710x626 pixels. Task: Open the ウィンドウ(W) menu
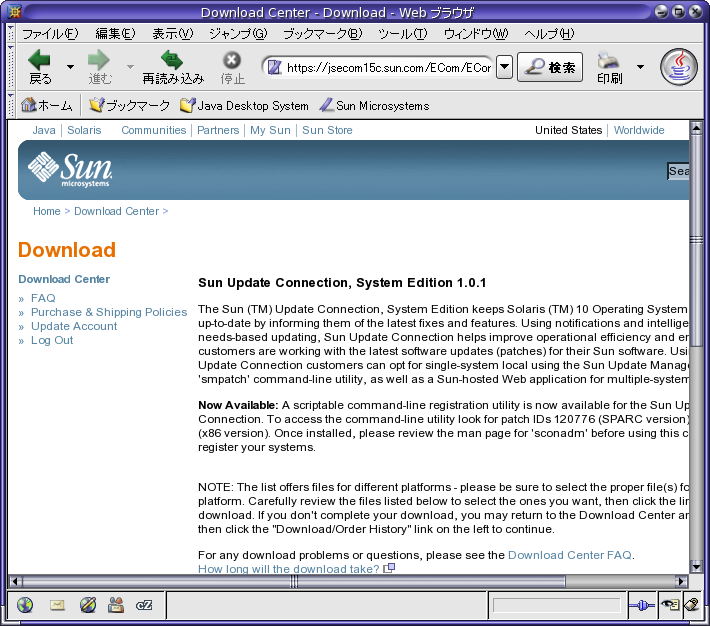(x=476, y=34)
